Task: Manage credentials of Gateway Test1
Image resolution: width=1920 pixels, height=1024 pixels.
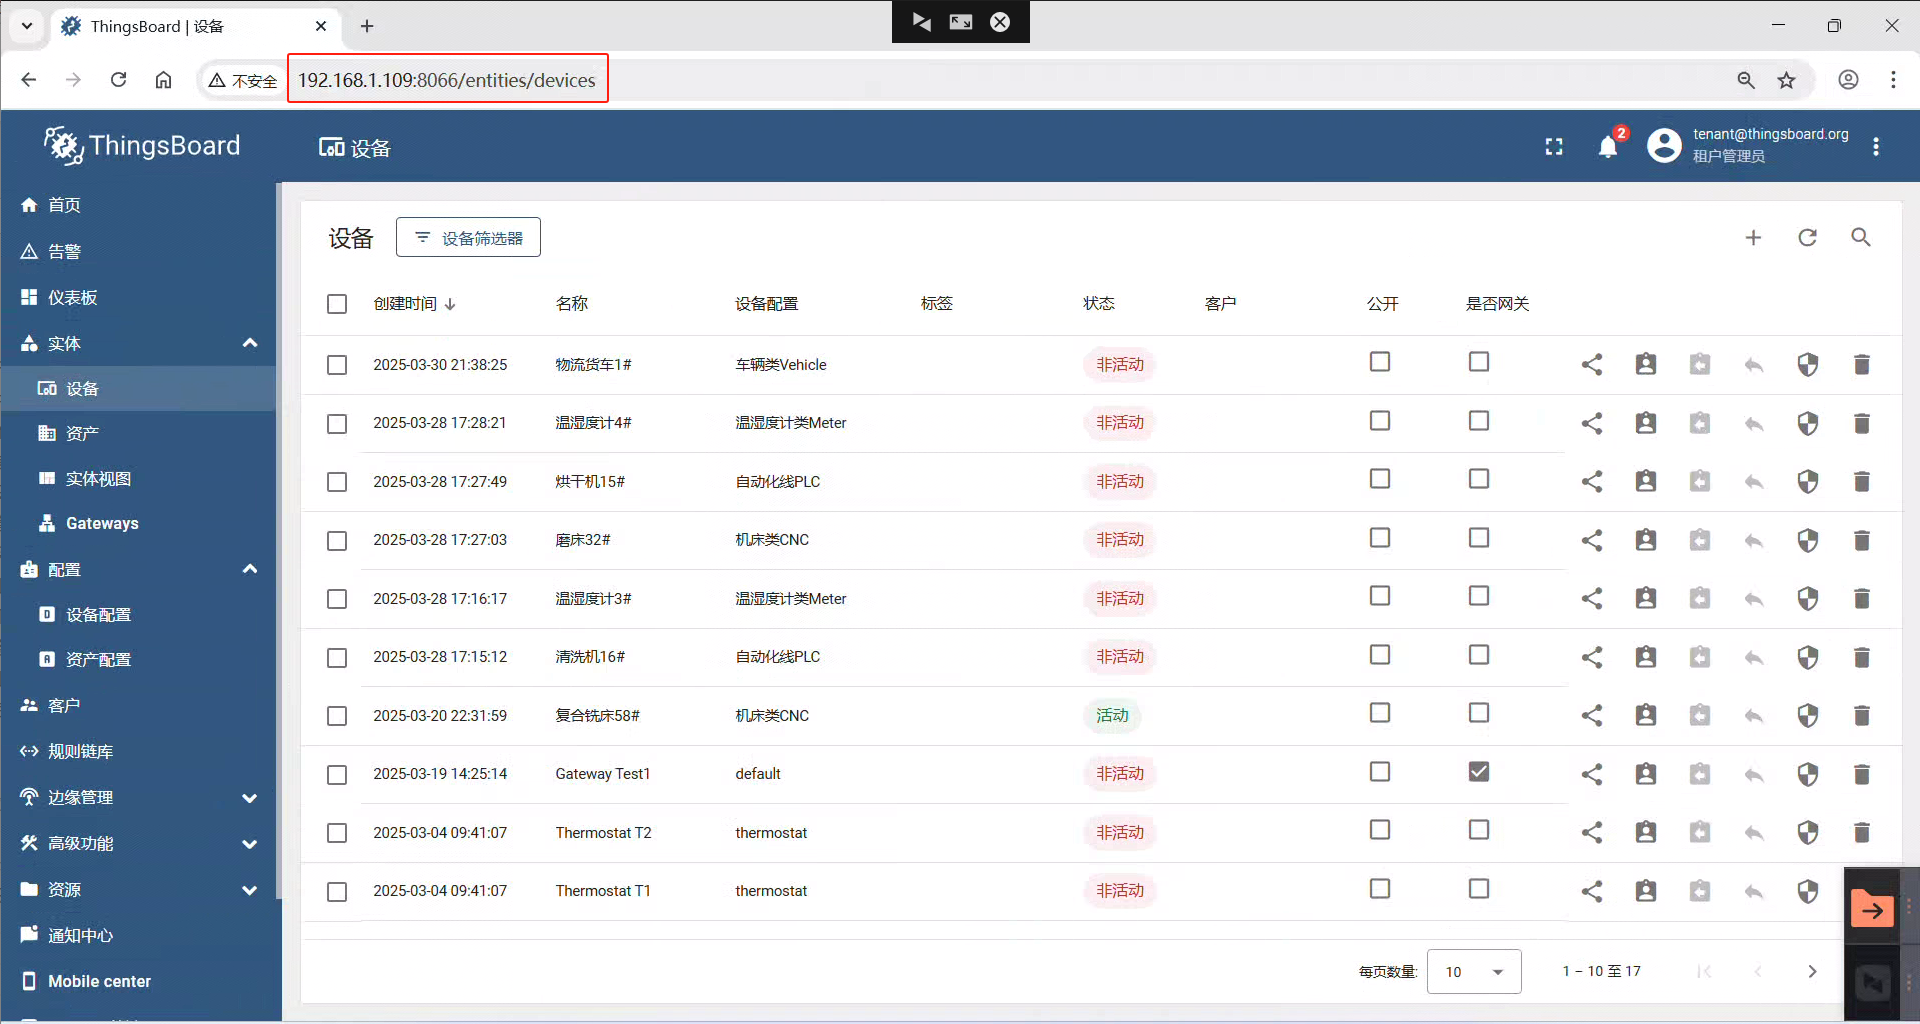Action: (x=1646, y=774)
